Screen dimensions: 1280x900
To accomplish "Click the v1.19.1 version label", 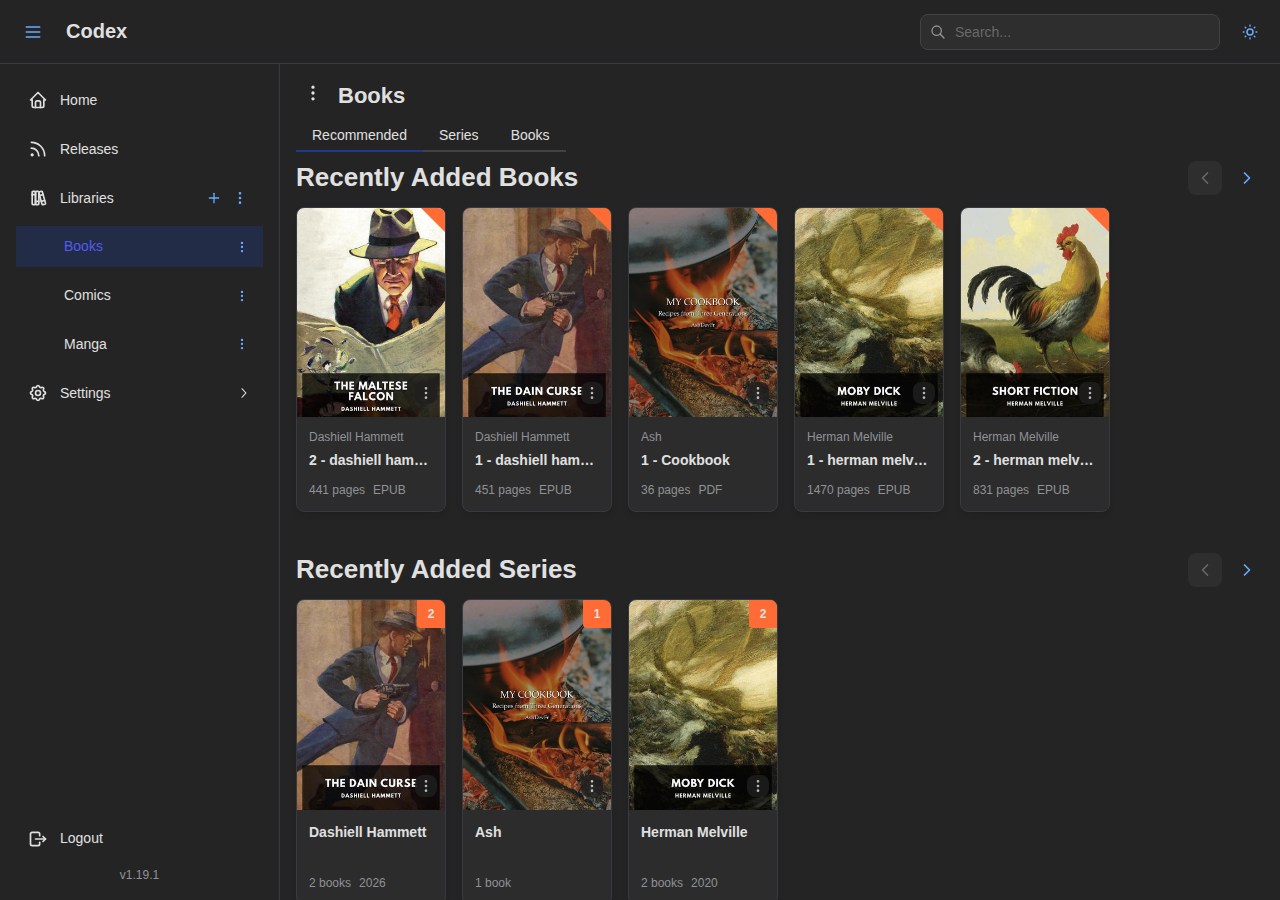I will pyautogui.click(x=139, y=875).
